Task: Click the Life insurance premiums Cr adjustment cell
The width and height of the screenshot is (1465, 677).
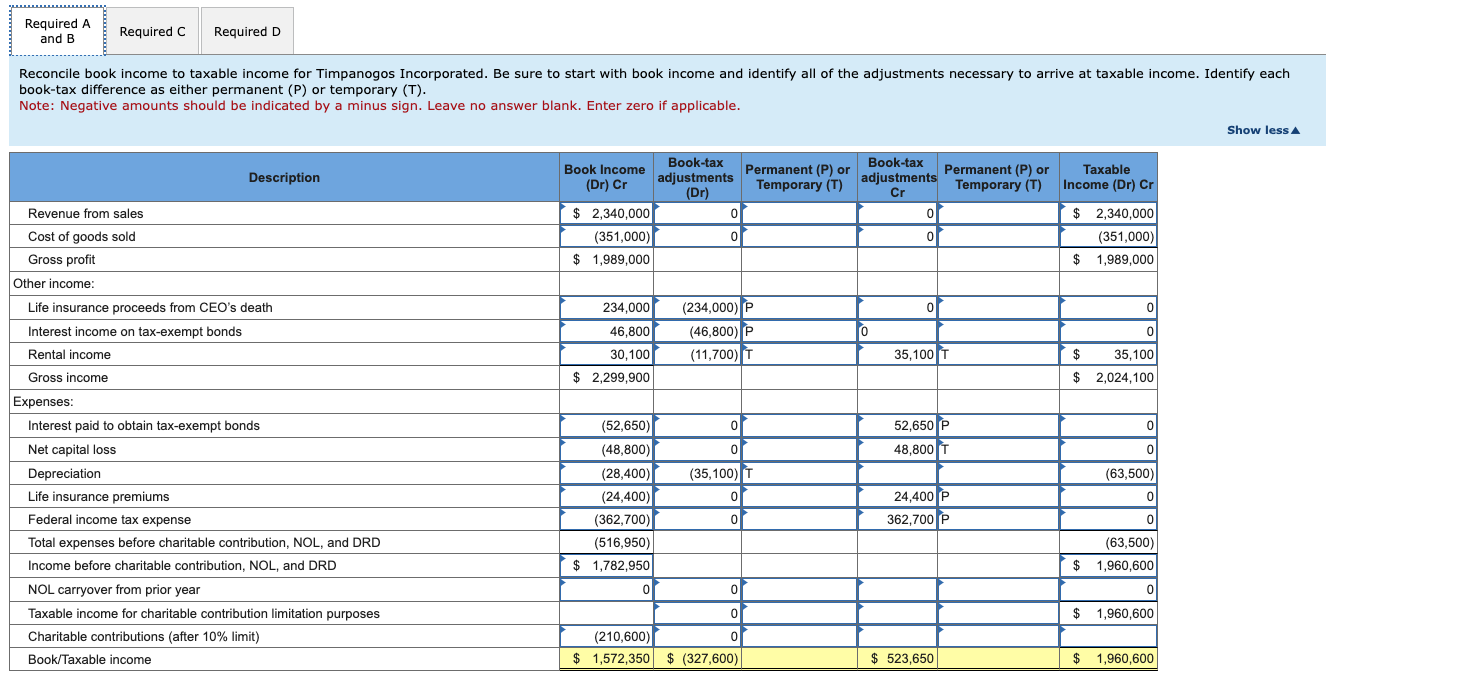Action: tap(895, 496)
